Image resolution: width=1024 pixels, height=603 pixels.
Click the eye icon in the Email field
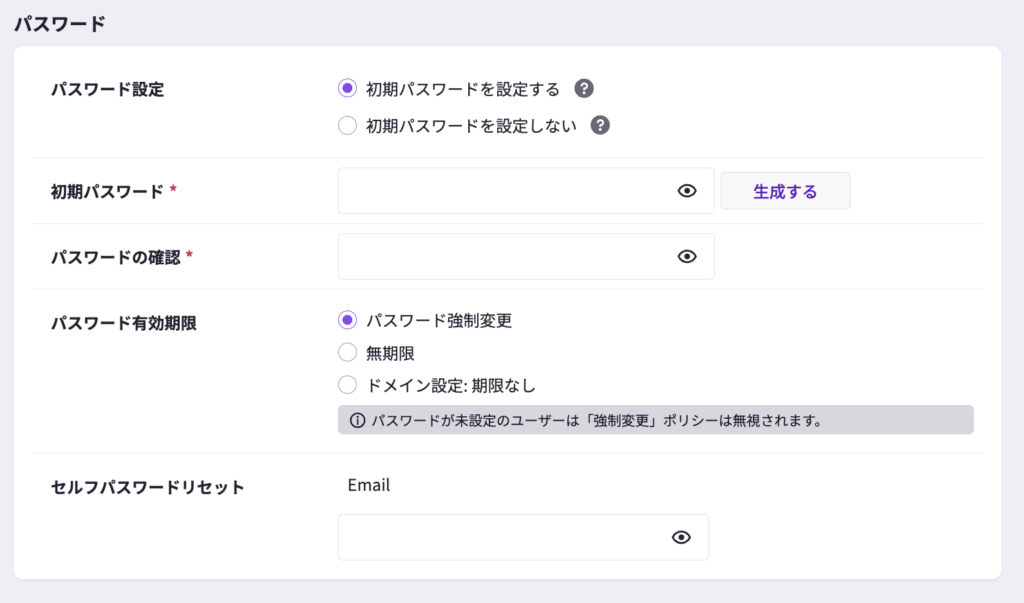pyautogui.click(x=681, y=537)
